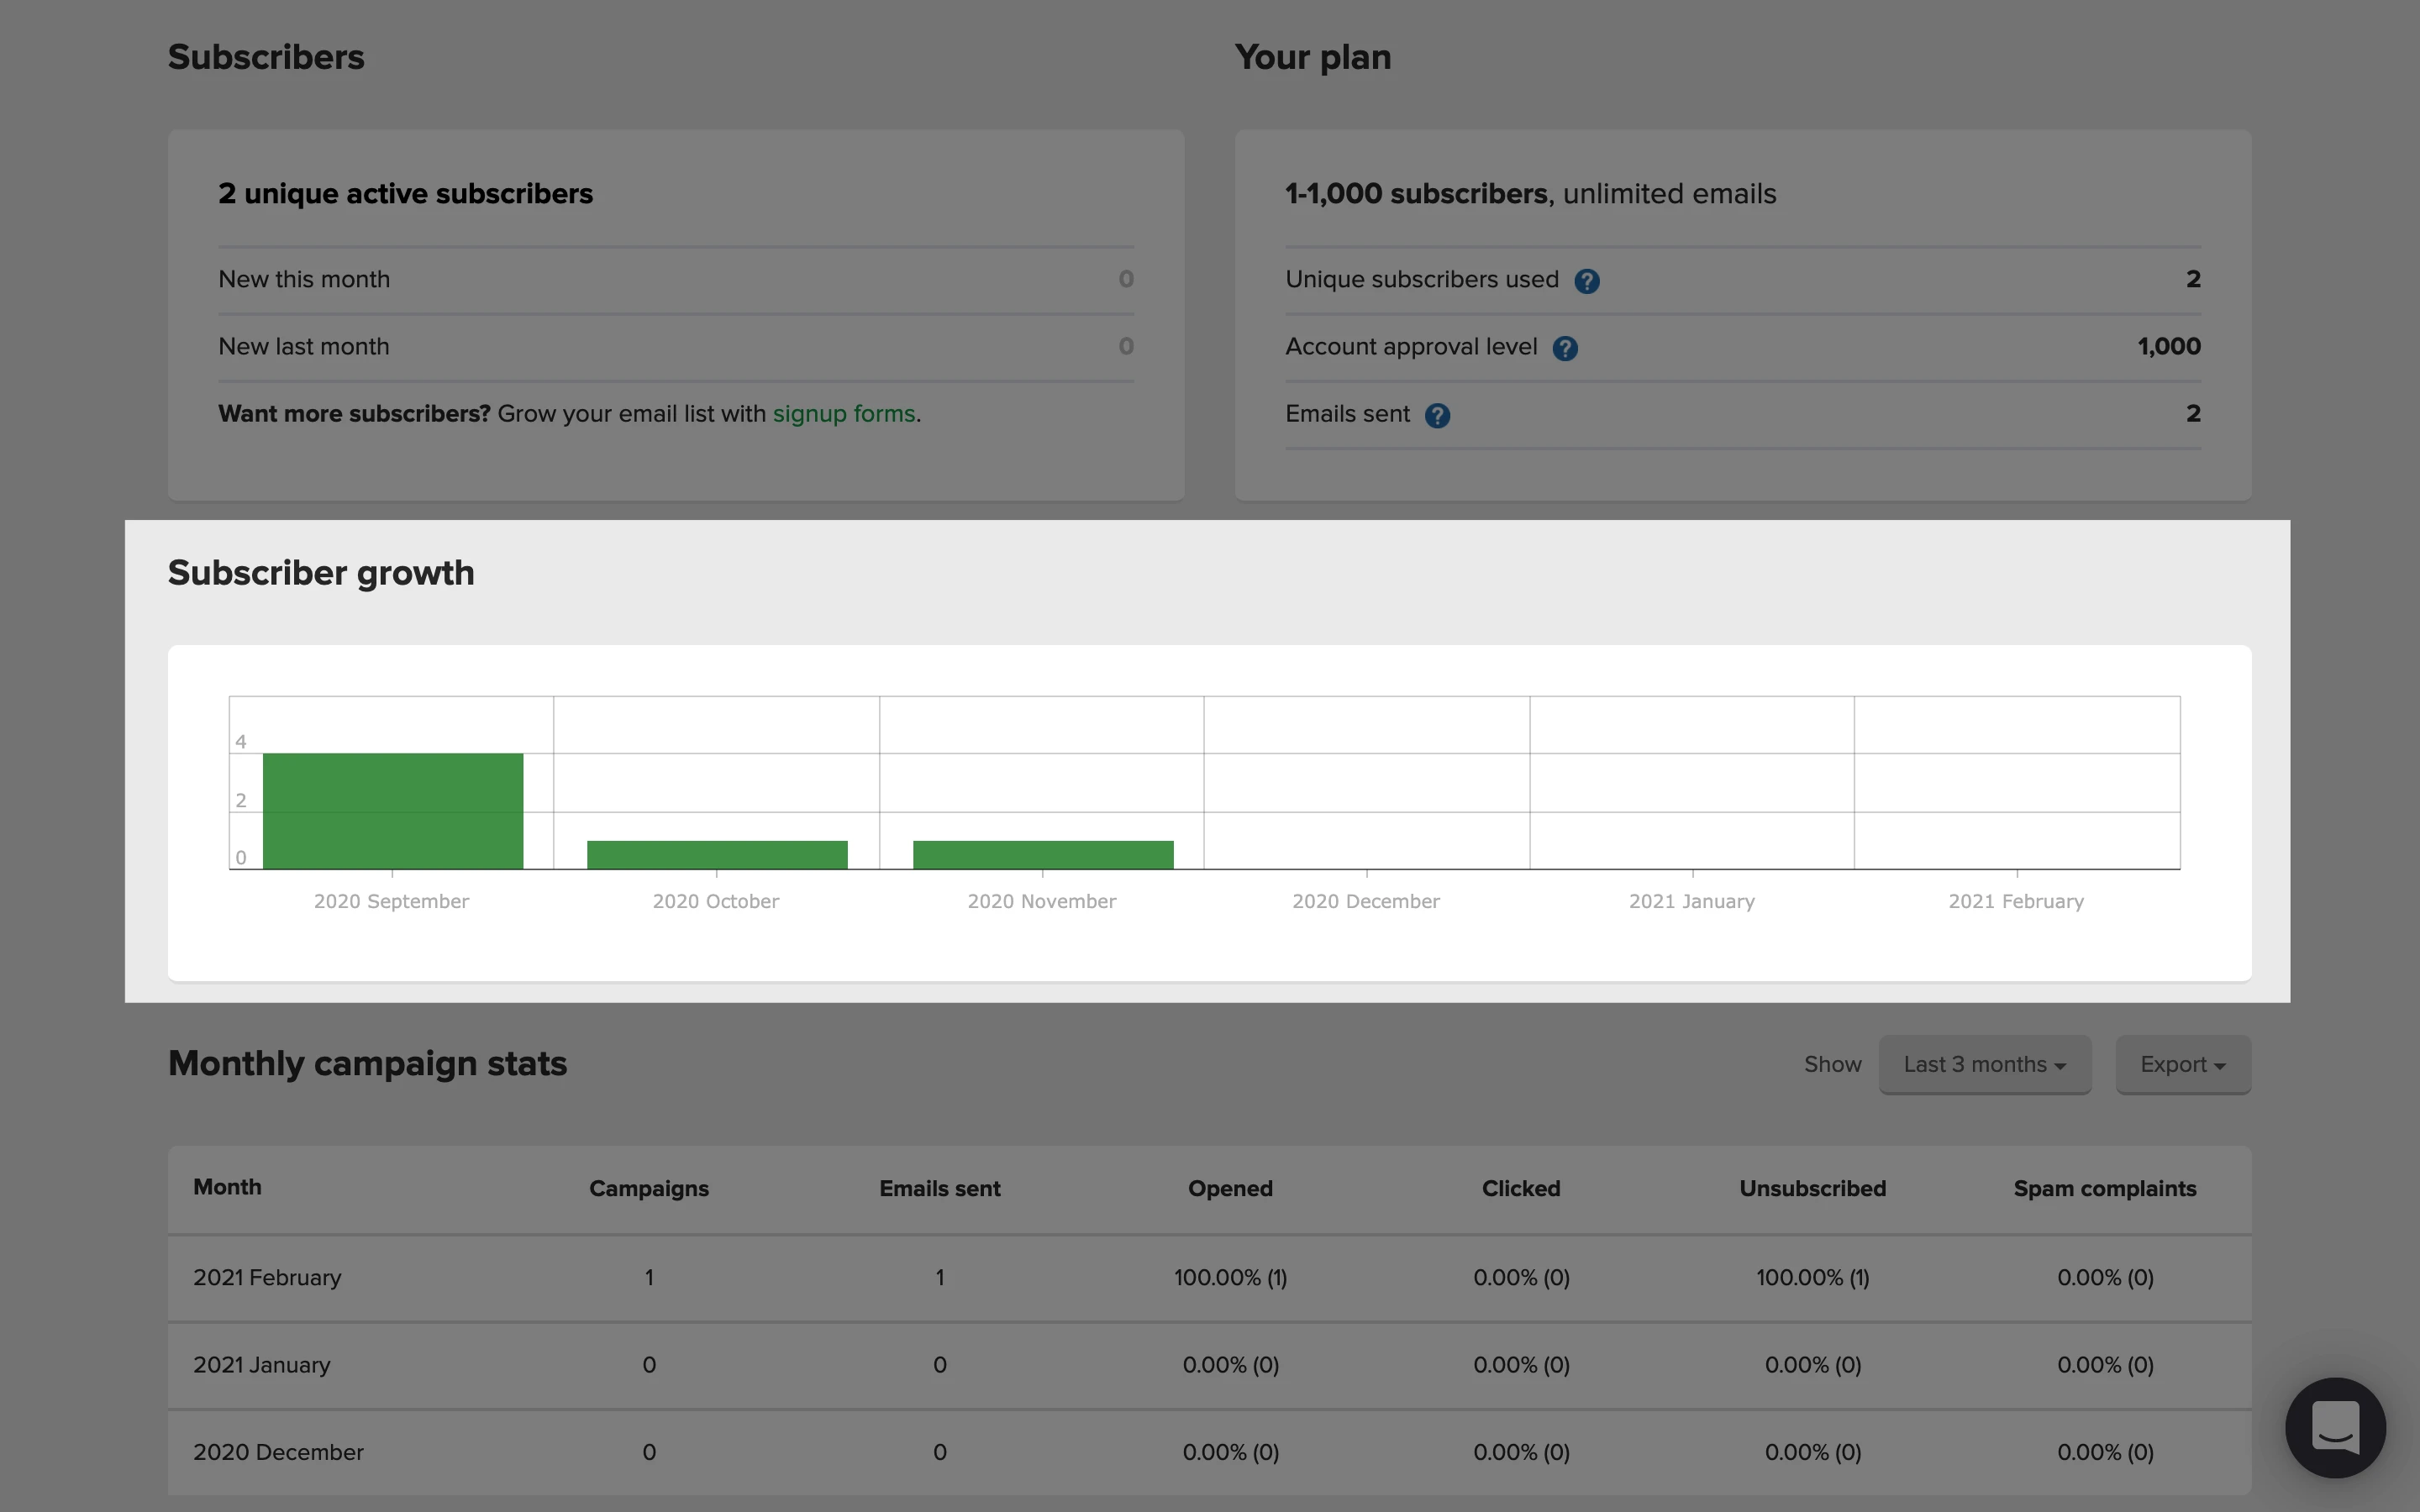Click help icon beside Unique subscribers used

1586,281
